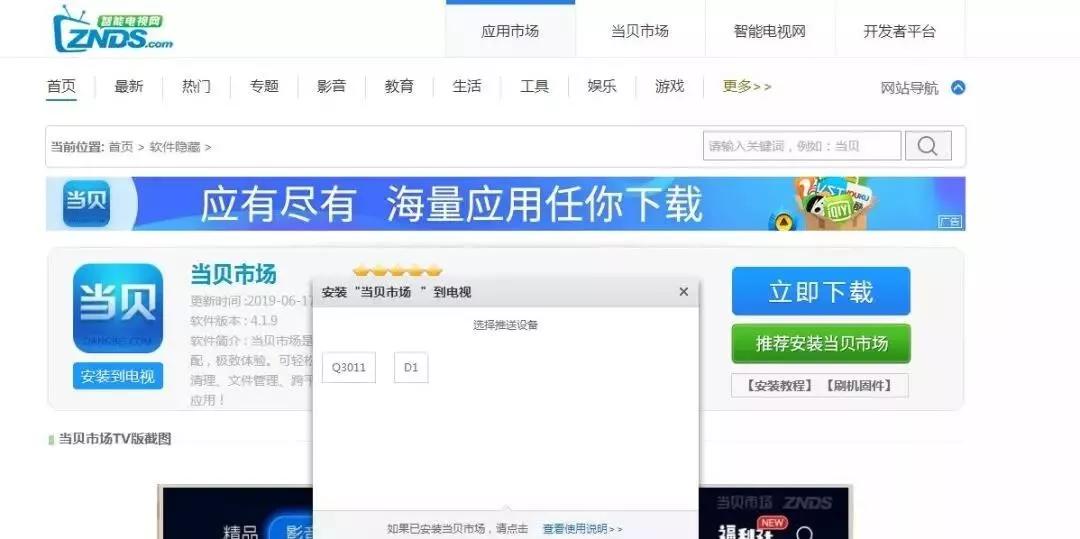Select the 专题 navigation item
Screen dimensions: 1080x539
point(264,87)
